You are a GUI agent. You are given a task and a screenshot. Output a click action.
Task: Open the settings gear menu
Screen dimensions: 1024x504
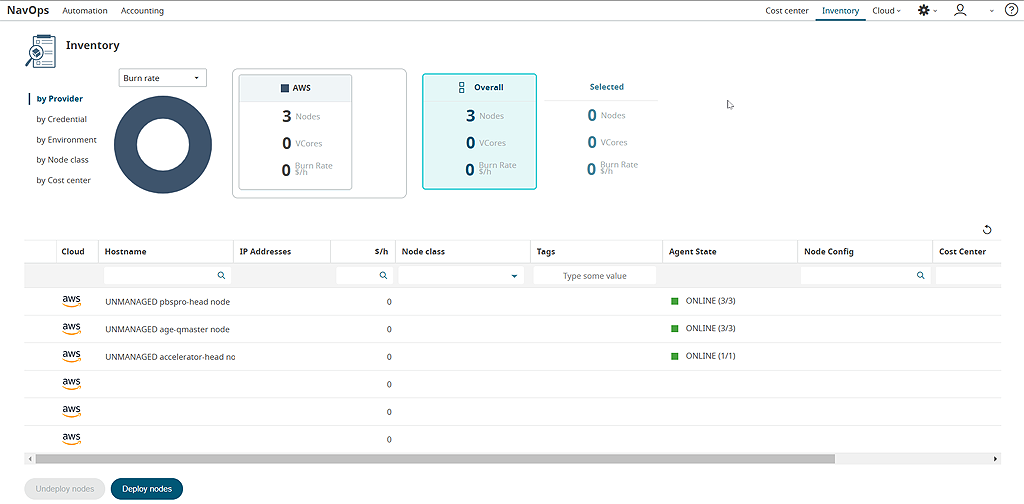point(923,10)
